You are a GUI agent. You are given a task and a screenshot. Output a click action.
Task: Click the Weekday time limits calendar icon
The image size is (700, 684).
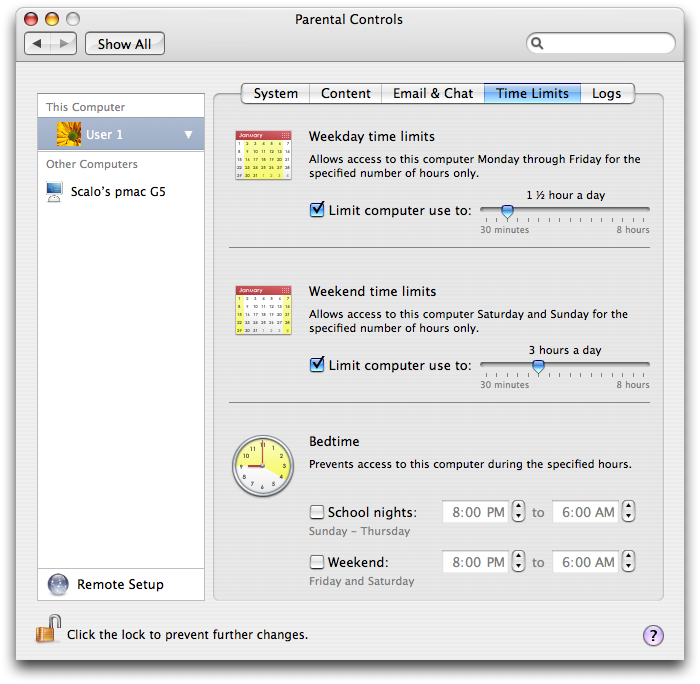tap(263, 155)
